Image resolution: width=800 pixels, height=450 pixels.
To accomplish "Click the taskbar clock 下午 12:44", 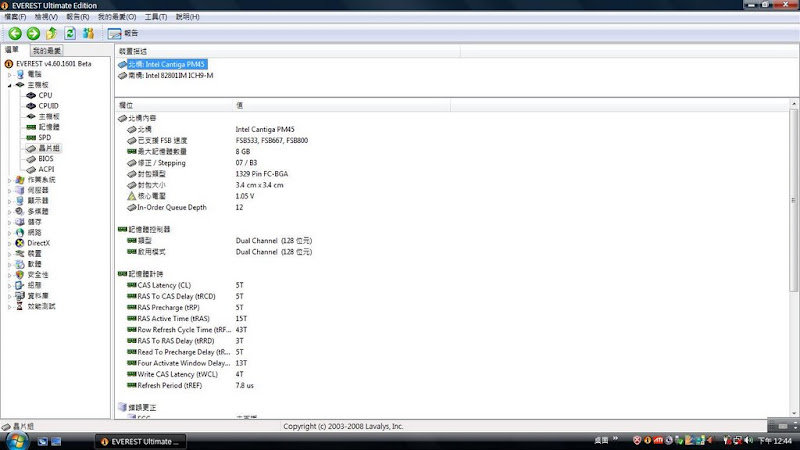I will pos(774,441).
